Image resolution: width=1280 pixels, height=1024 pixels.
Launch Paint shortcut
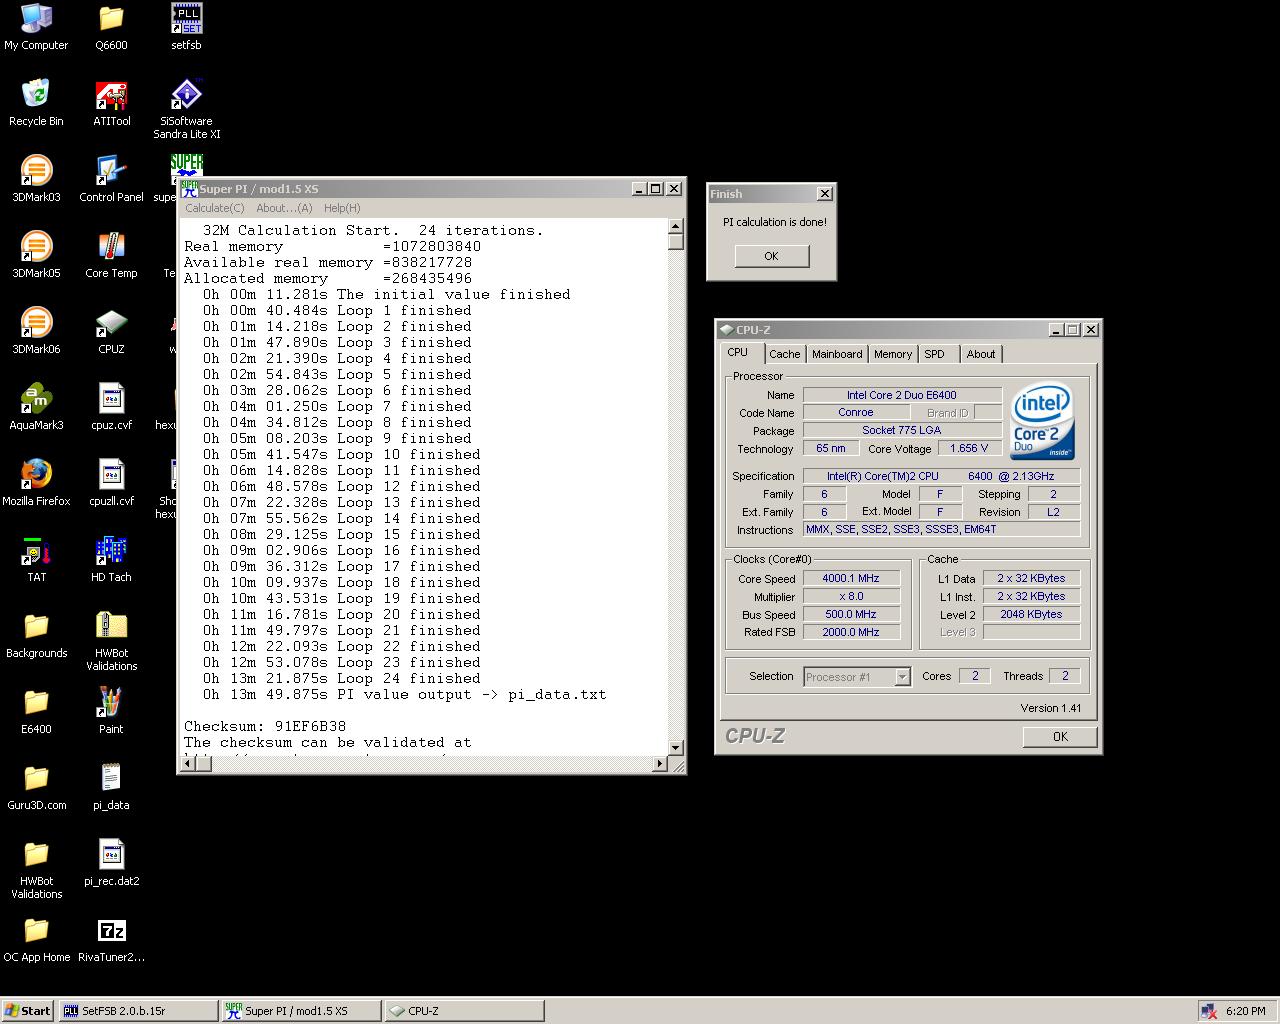[x=111, y=711]
